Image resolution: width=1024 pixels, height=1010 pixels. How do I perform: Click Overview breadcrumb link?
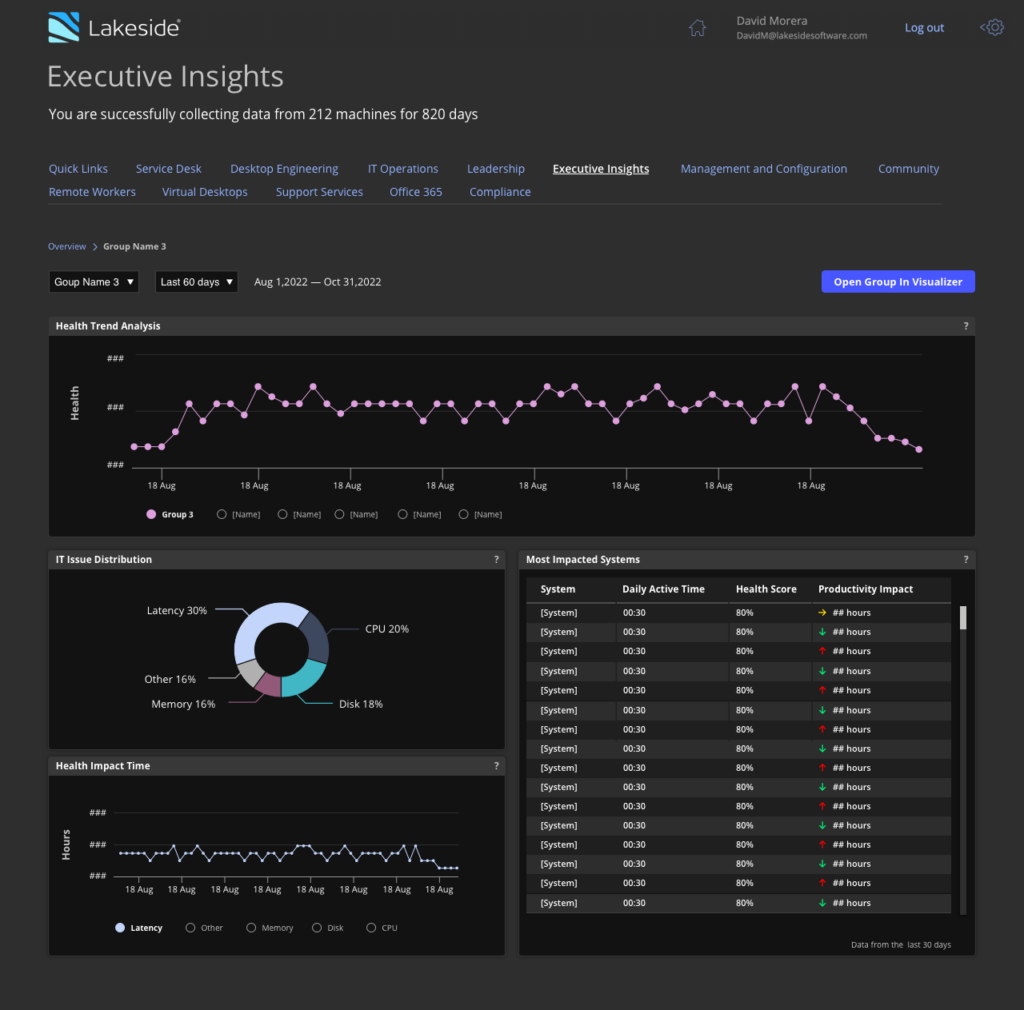coord(67,247)
